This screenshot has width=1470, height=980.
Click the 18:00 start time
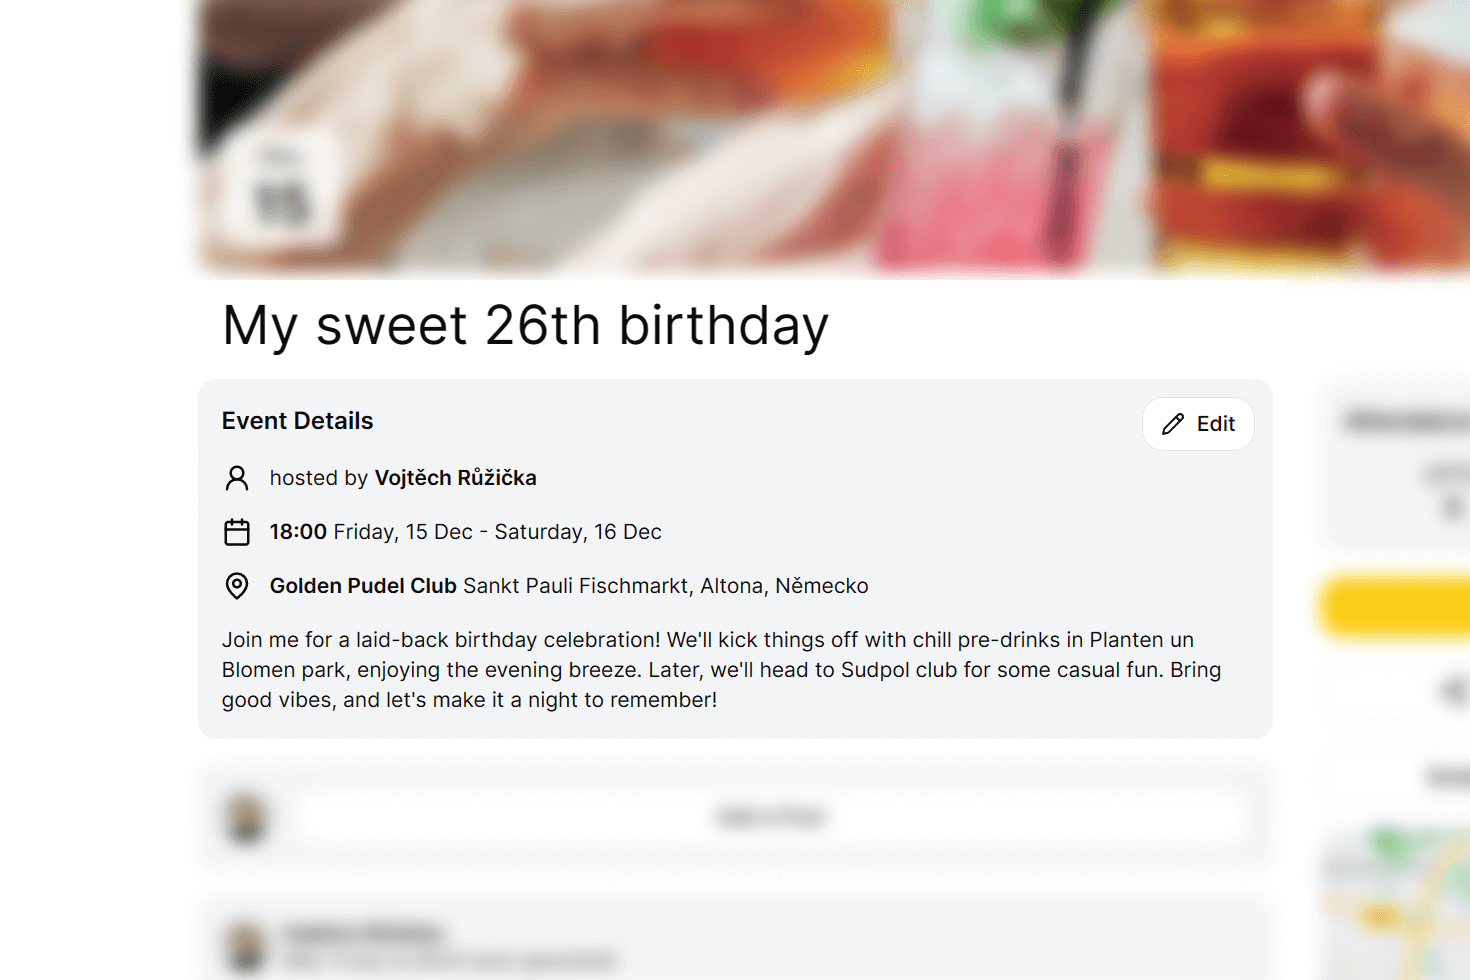298,532
